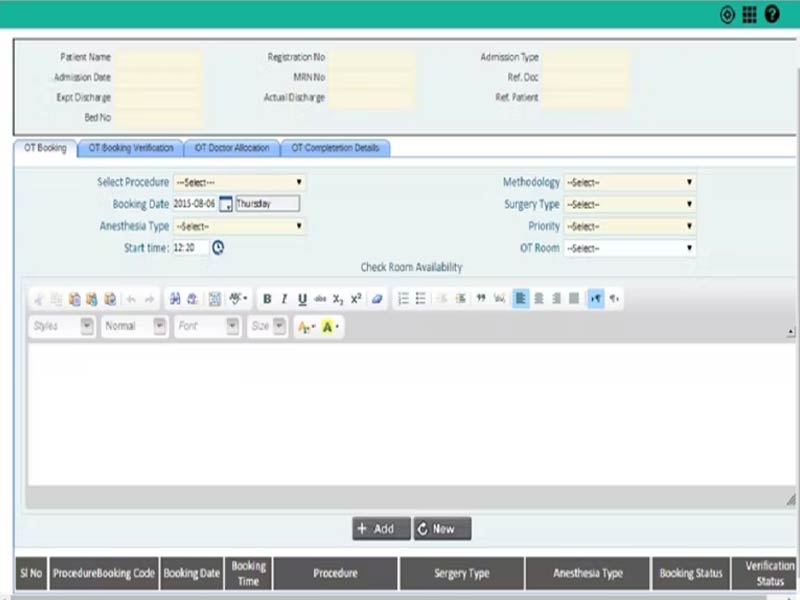Open the Booking Date calendar picker

coord(225,204)
